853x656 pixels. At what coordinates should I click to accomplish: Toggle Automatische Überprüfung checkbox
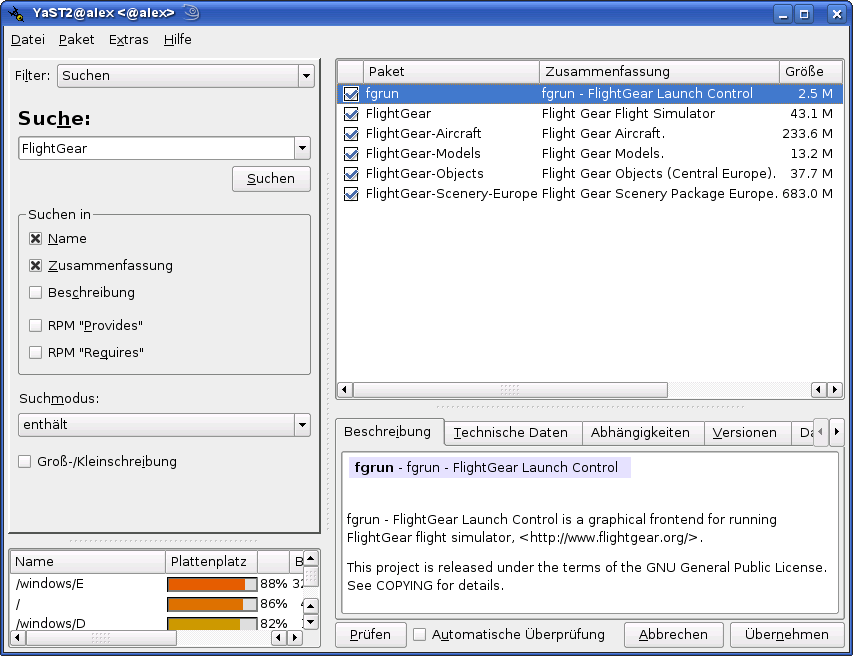[419, 634]
